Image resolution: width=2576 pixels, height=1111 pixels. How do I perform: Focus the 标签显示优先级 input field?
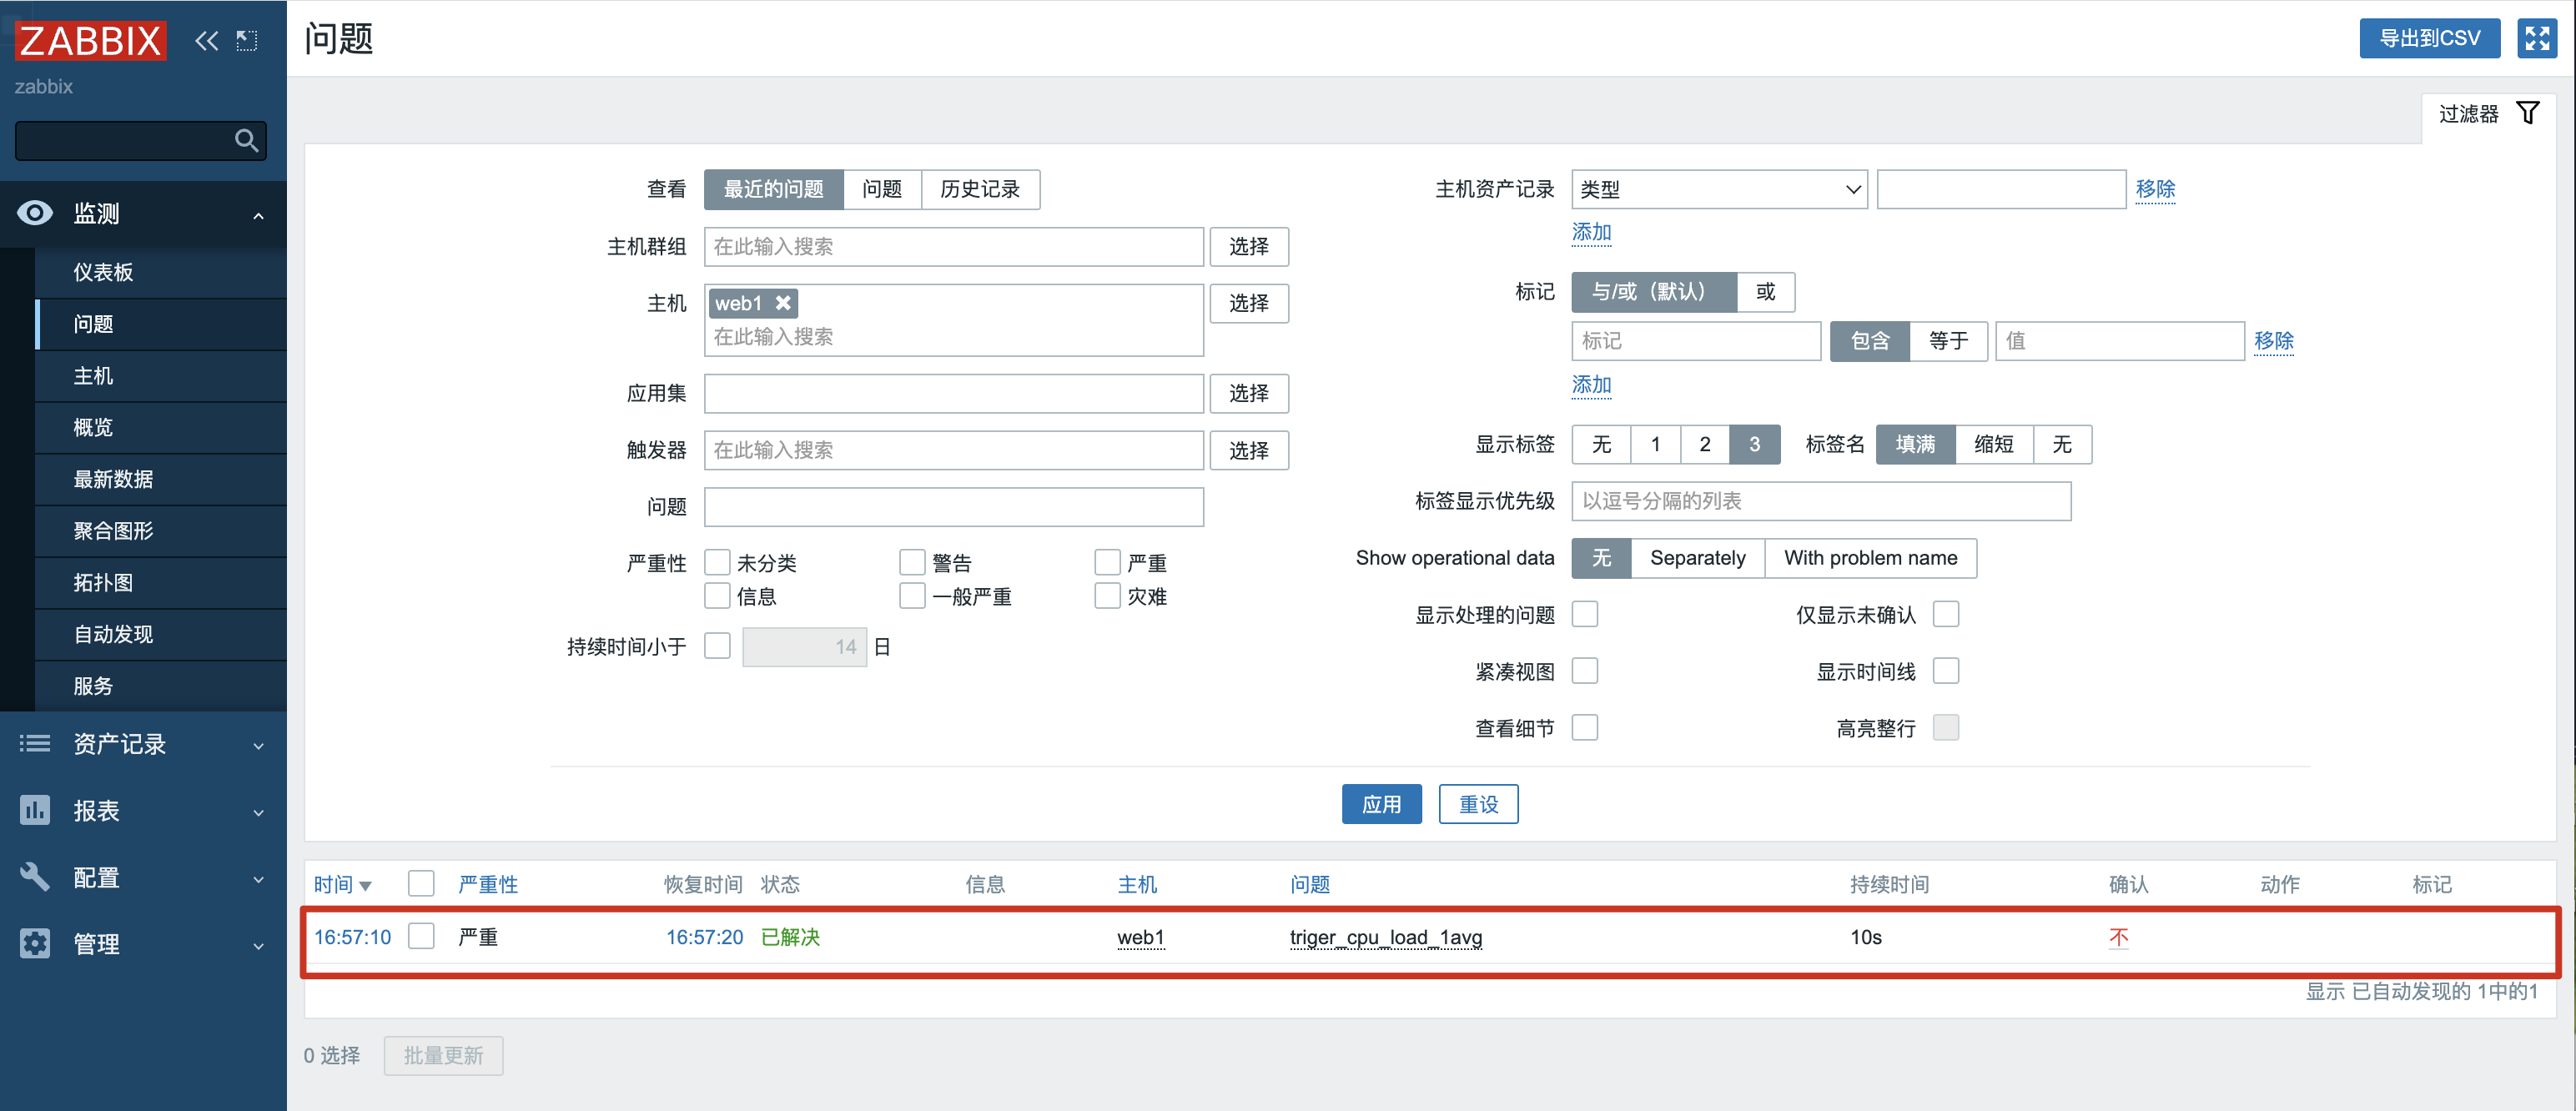1821,501
